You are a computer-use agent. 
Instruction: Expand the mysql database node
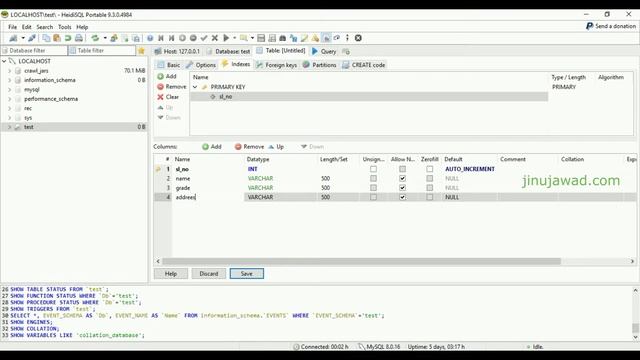click(10, 89)
